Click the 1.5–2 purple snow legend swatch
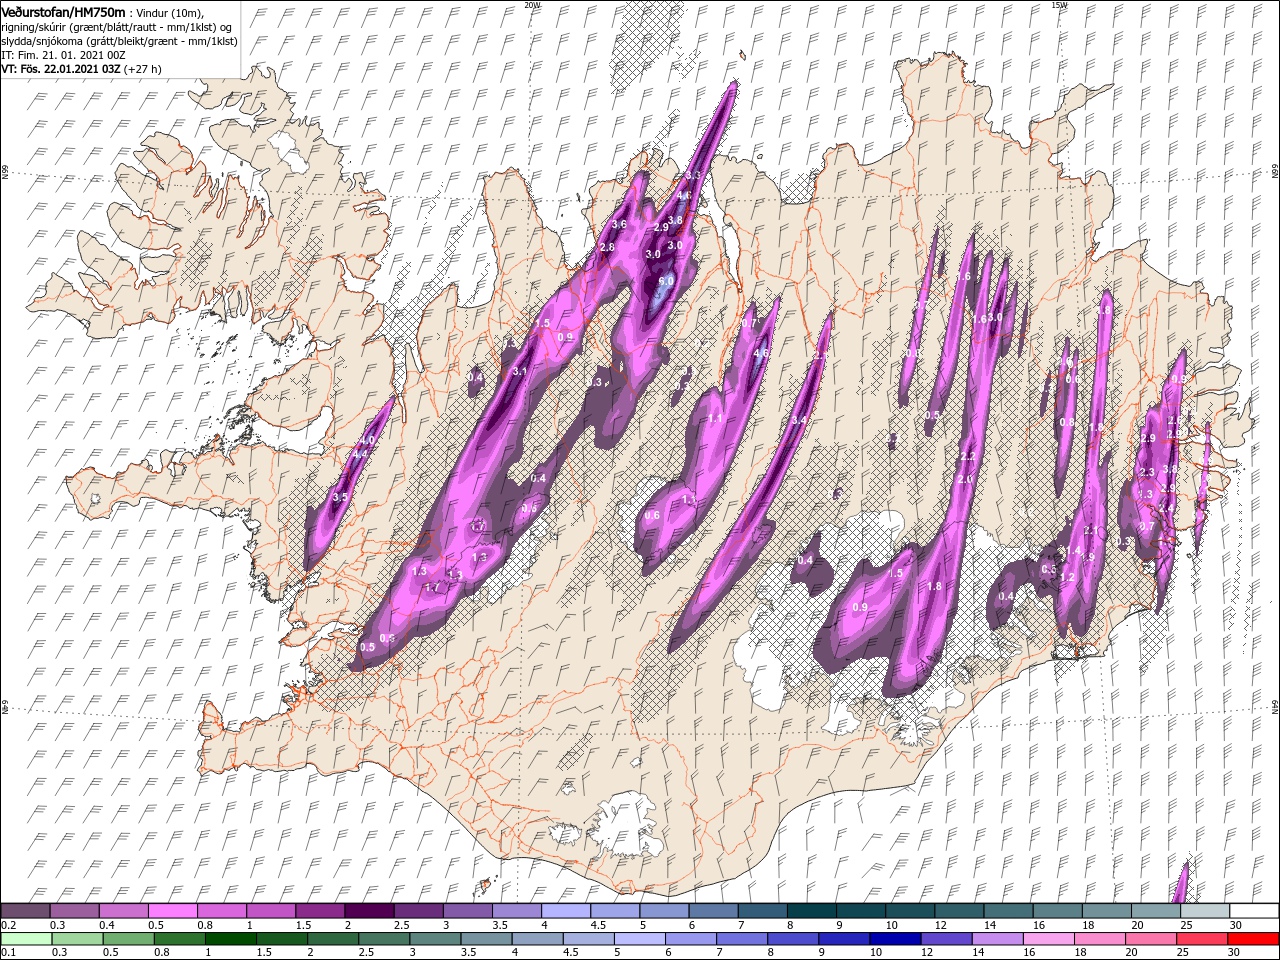 pyautogui.click(x=320, y=911)
